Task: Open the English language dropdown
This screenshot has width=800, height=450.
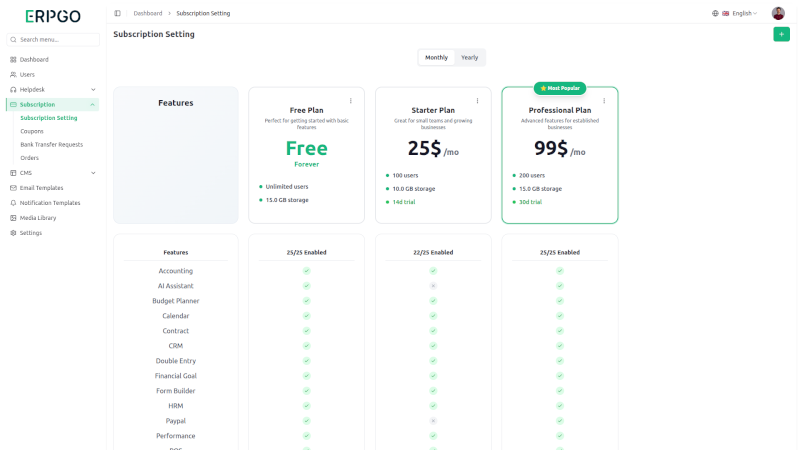Action: pos(735,13)
